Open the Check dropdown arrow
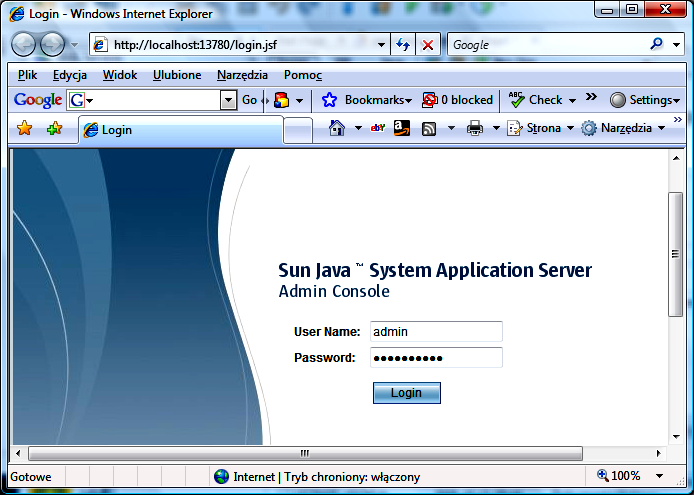Image resolution: width=694 pixels, height=495 pixels. [x=572, y=101]
